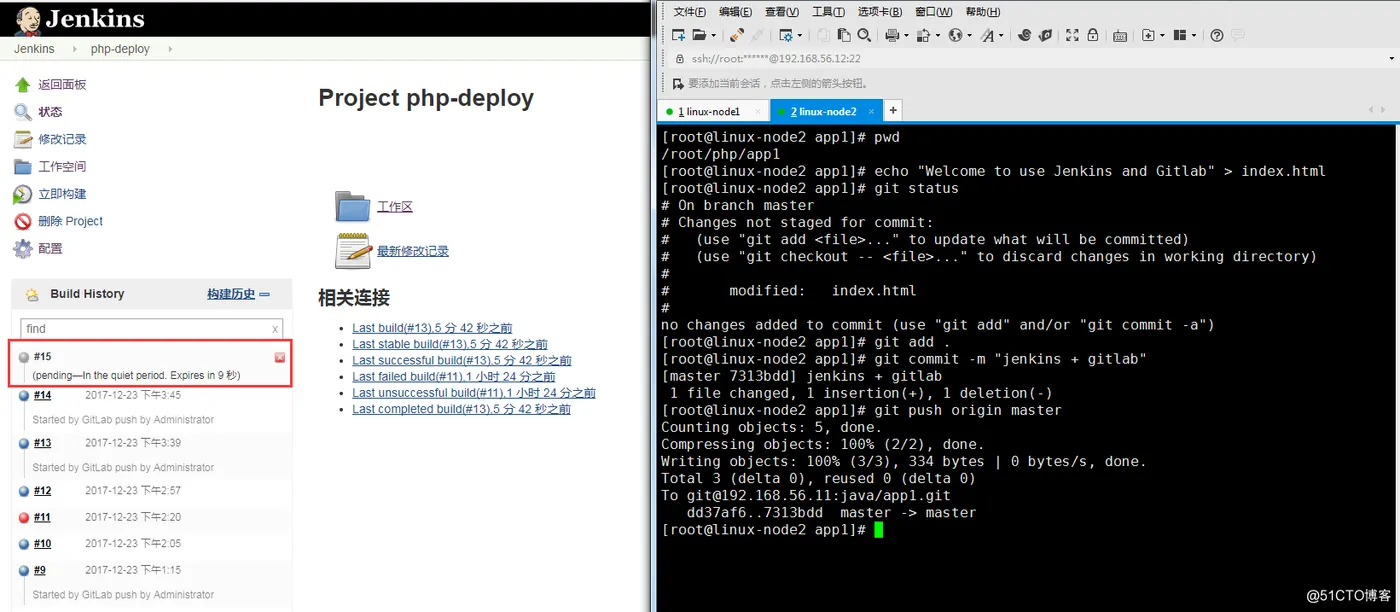
Task: Open the 选项卡(B) menu in Xshell
Action: click(x=880, y=12)
